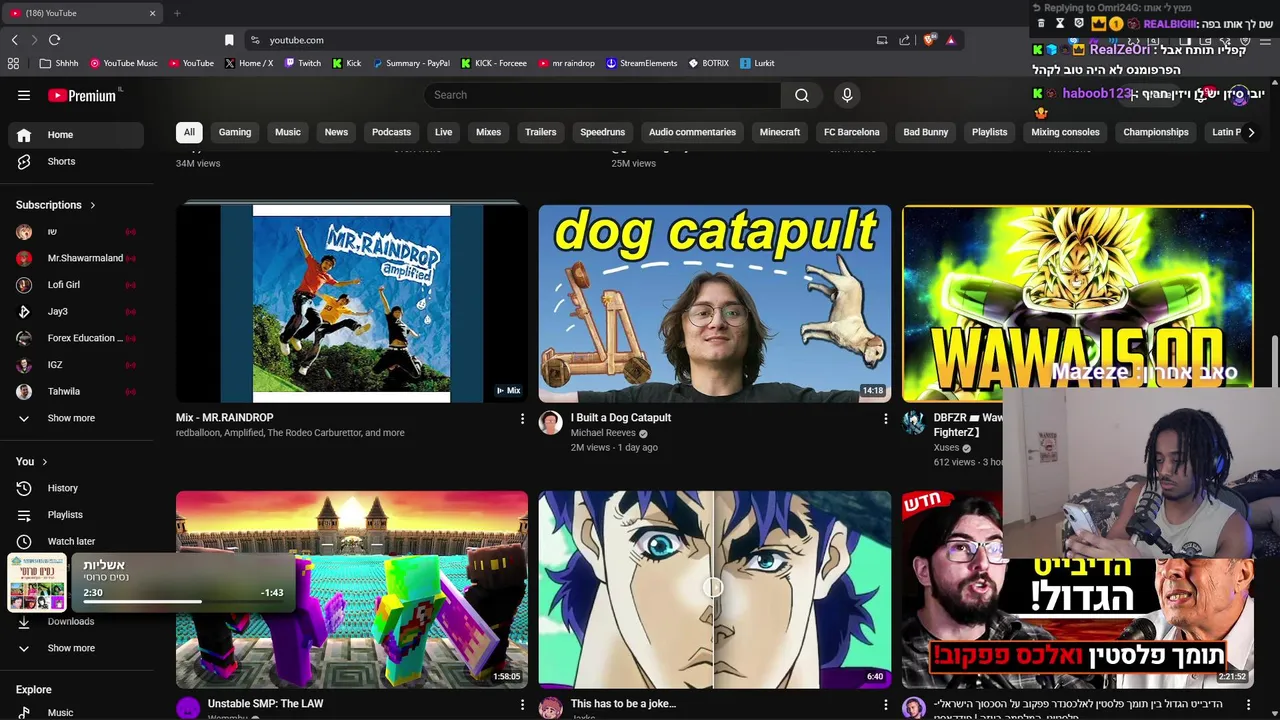
Task: Select the All filter chip
Action: coord(189,132)
